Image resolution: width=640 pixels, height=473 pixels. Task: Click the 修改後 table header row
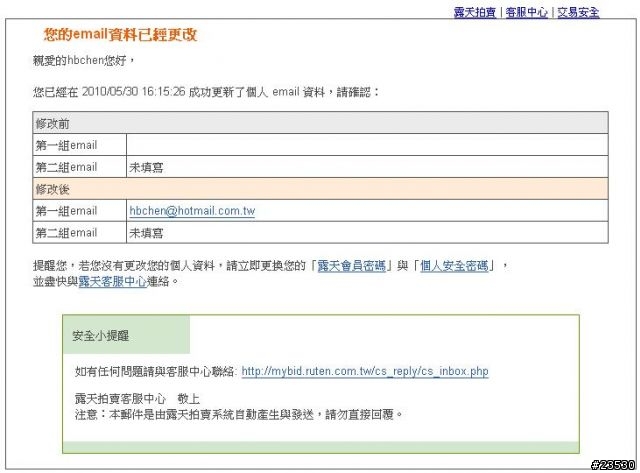pos(320,189)
